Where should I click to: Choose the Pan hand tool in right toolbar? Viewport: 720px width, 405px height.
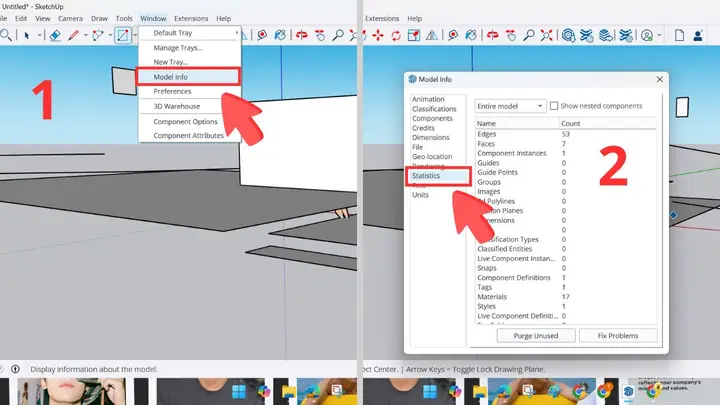[x=511, y=35]
